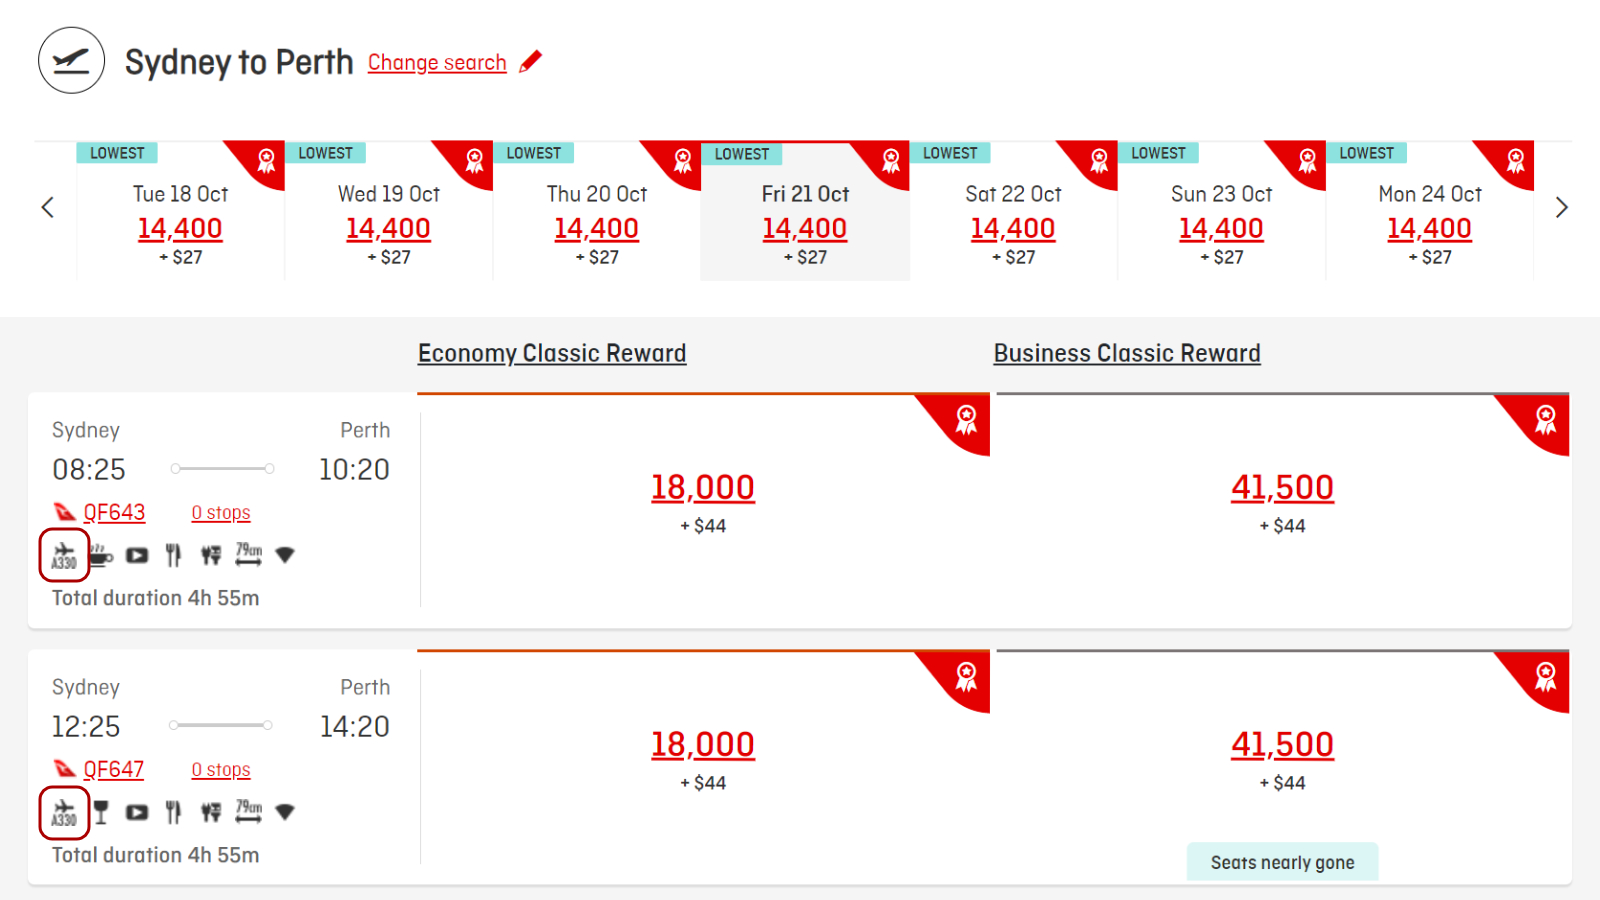The height and width of the screenshot is (900, 1600).
Task: Click the A330 aircraft icon for flight QF643
Action: [64, 555]
